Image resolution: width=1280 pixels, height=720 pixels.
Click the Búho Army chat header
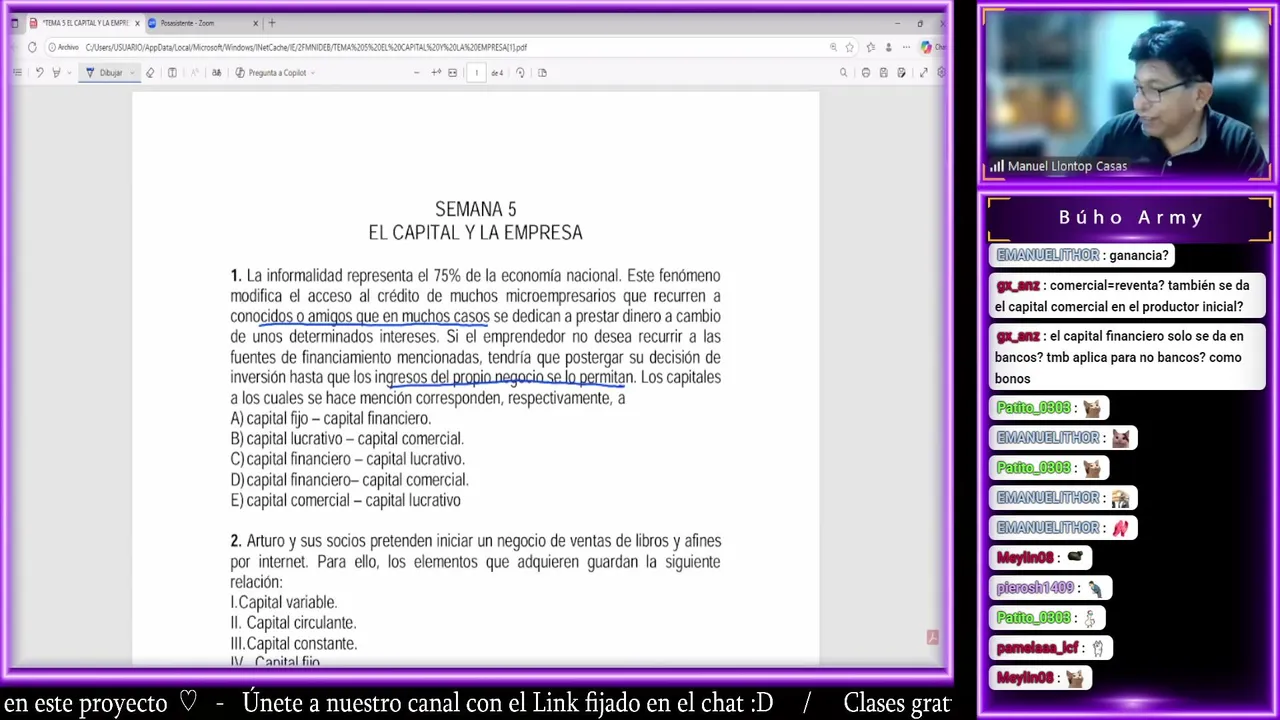click(1130, 217)
